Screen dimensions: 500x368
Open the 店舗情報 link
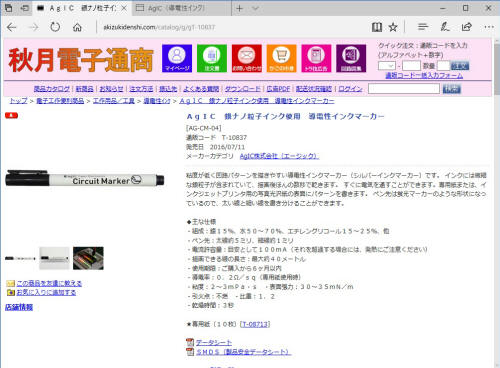click(19, 307)
